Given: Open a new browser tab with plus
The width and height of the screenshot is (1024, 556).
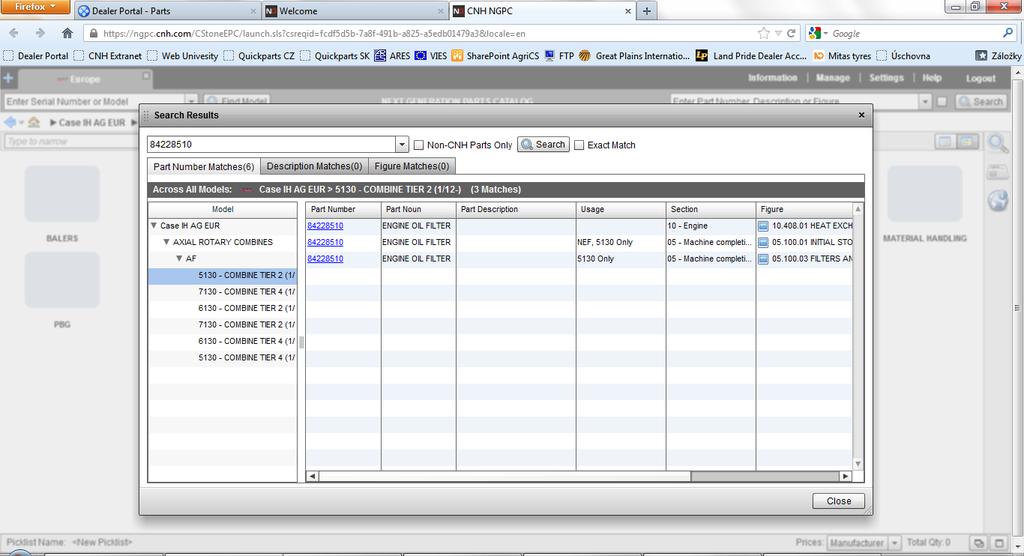Looking at the screenshot, I should 647,11.
